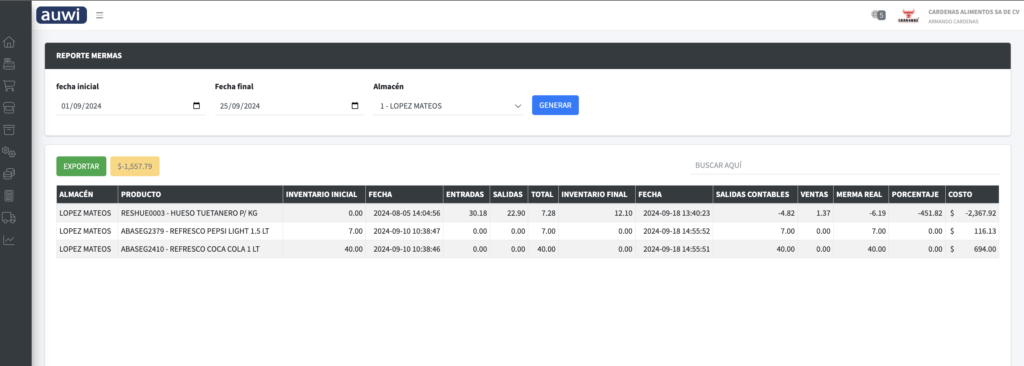Click the fecha inicial date field 01/09/2024
1024x366 pixels.
point(131,106)
